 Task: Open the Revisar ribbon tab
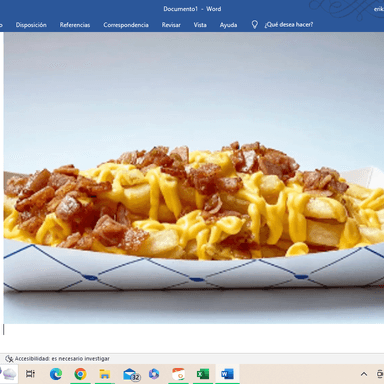[171, 25]
